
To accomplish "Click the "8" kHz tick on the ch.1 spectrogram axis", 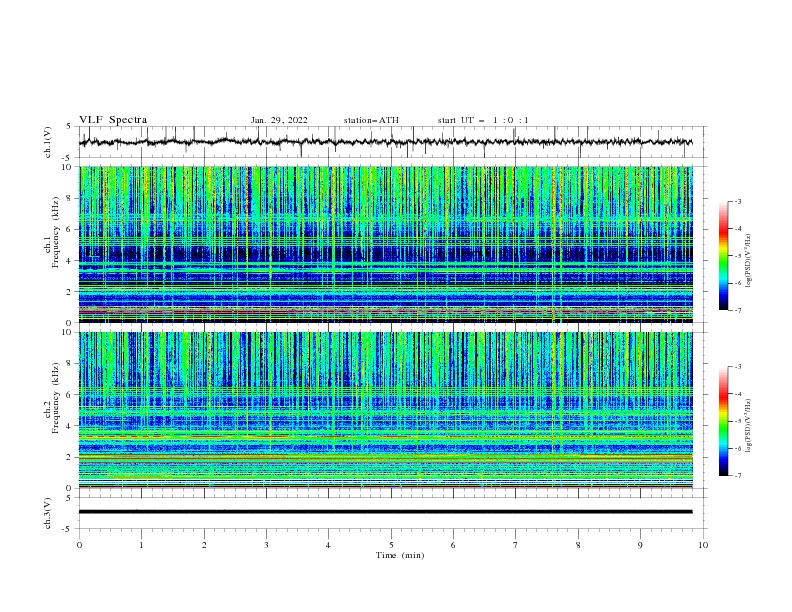I will point(69,198).
